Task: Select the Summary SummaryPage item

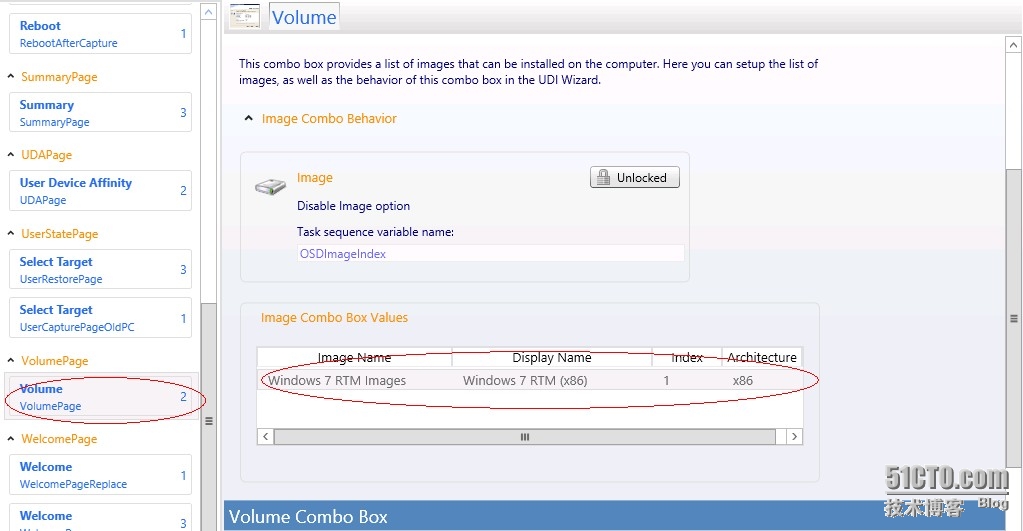Action: tap(100, 112)
